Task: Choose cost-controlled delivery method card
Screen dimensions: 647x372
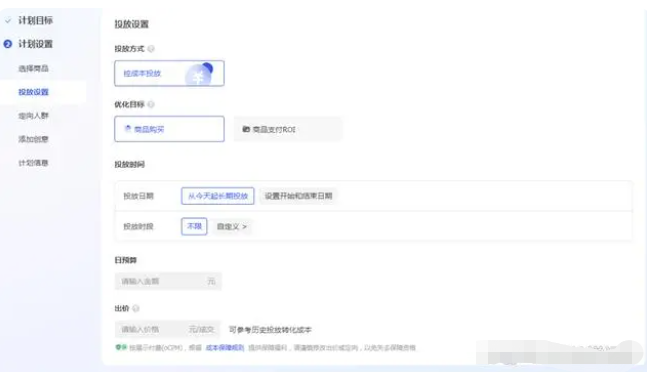Action: click(x=169, y=73)
